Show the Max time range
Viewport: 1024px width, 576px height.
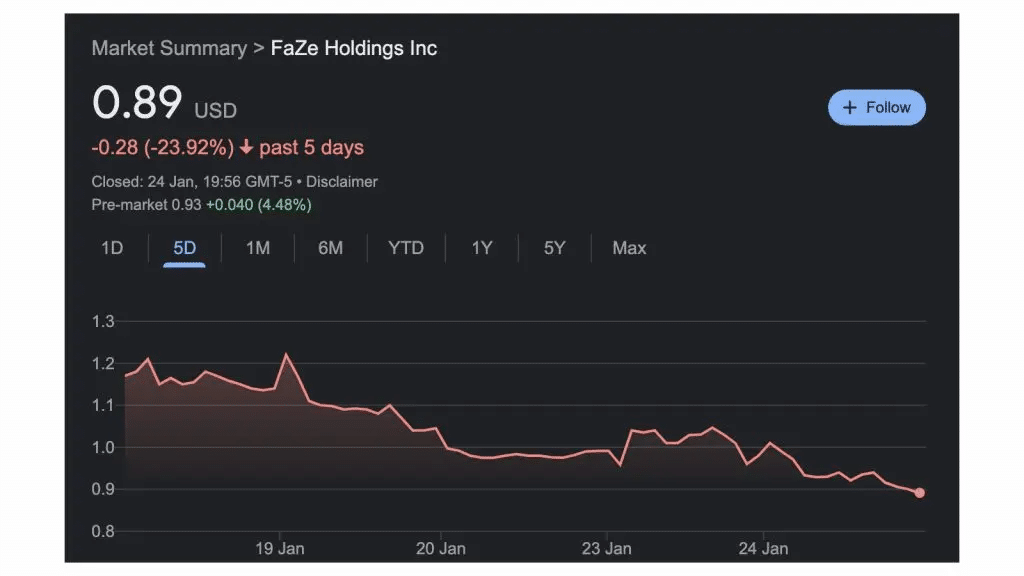pos(629,248)
